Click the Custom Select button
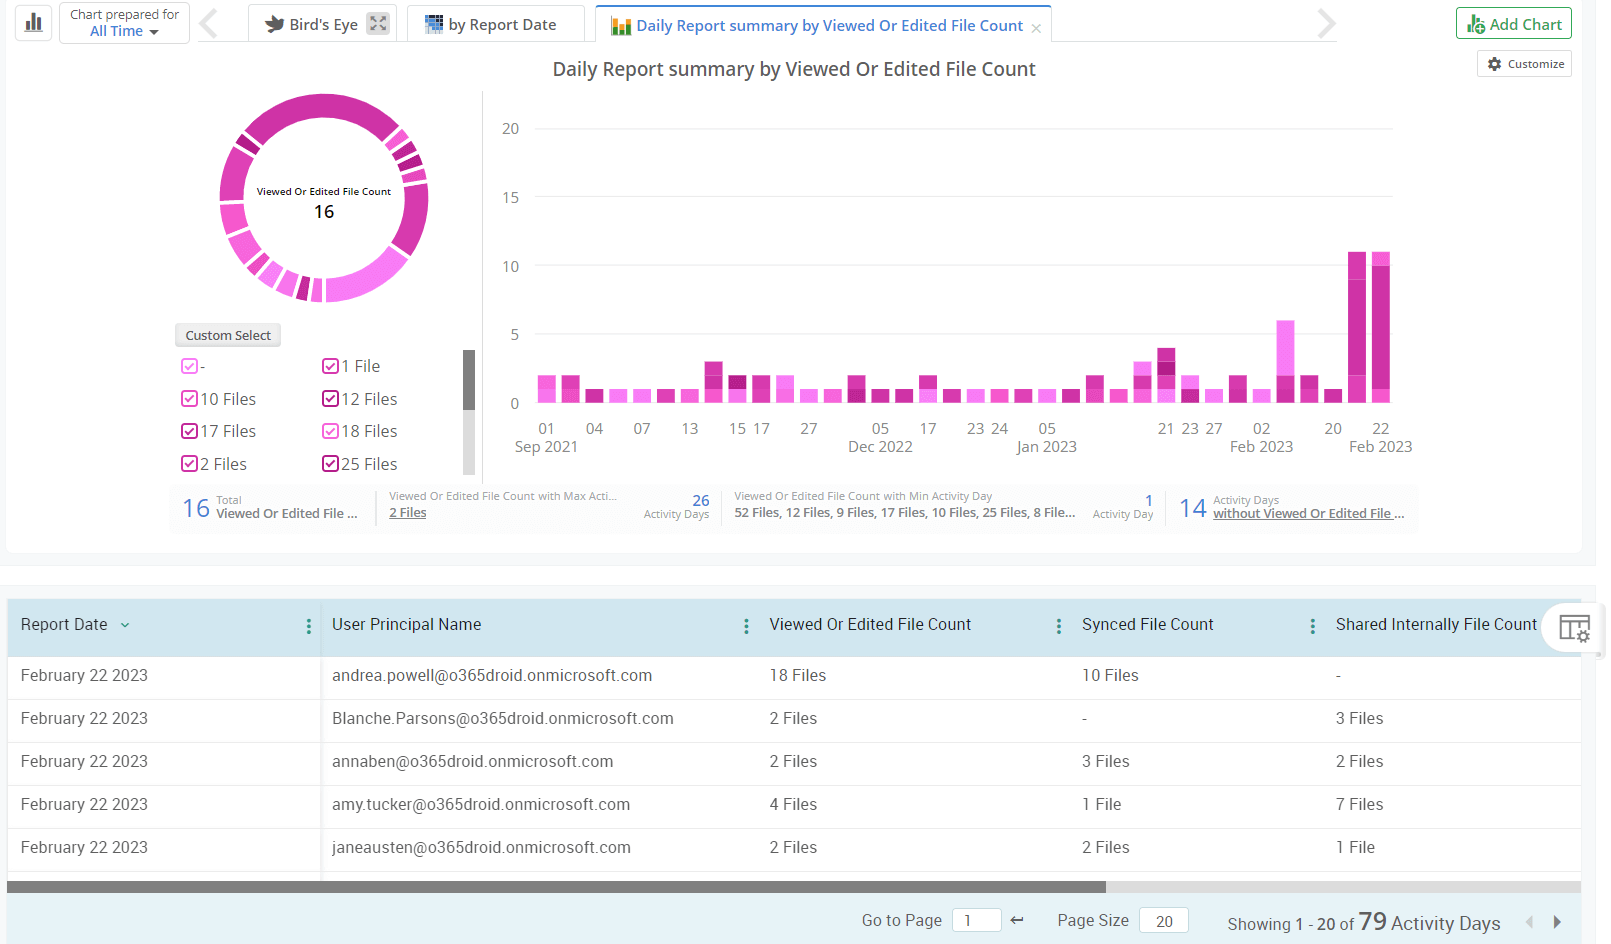 coord(227,335)
